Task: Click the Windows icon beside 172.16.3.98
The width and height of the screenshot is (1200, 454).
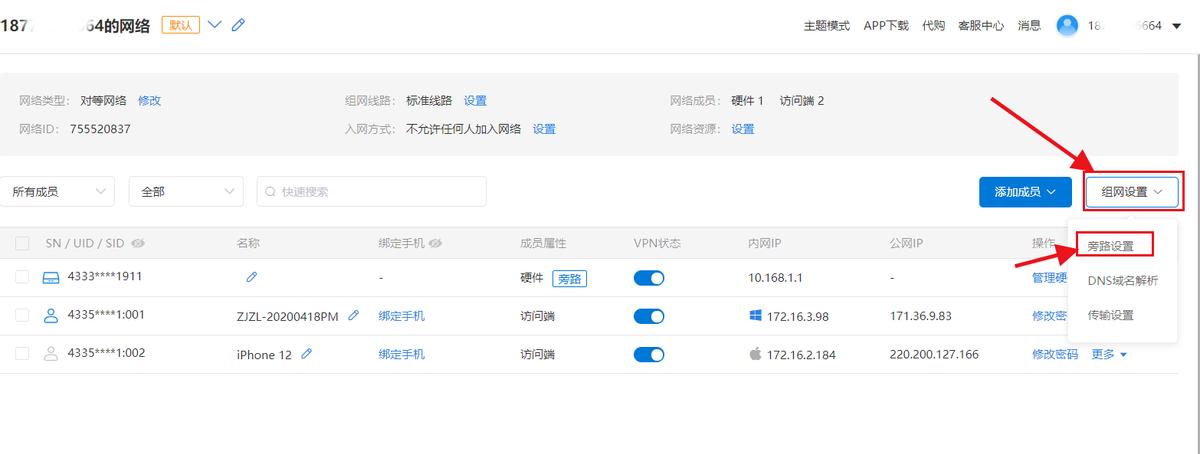Action: point(755,316)
